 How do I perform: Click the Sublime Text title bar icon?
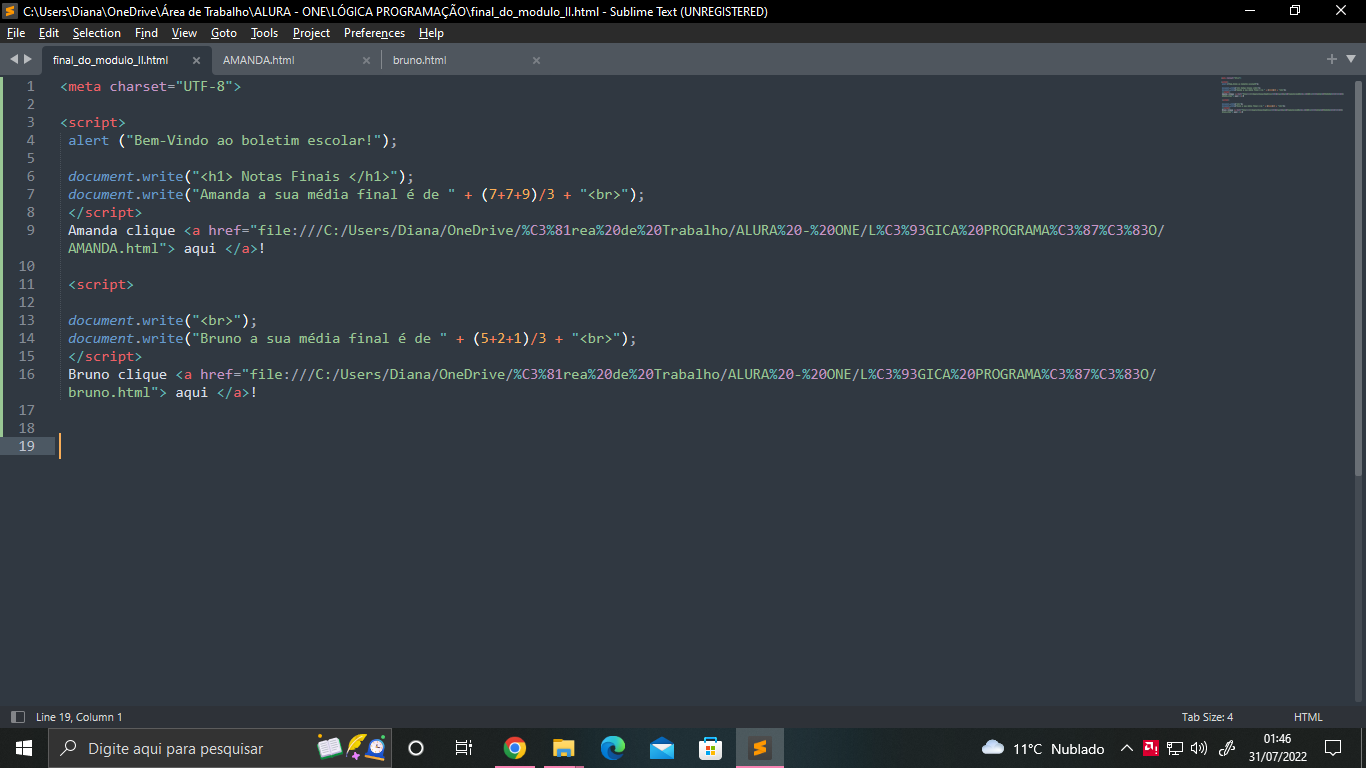tap(11, 11)
